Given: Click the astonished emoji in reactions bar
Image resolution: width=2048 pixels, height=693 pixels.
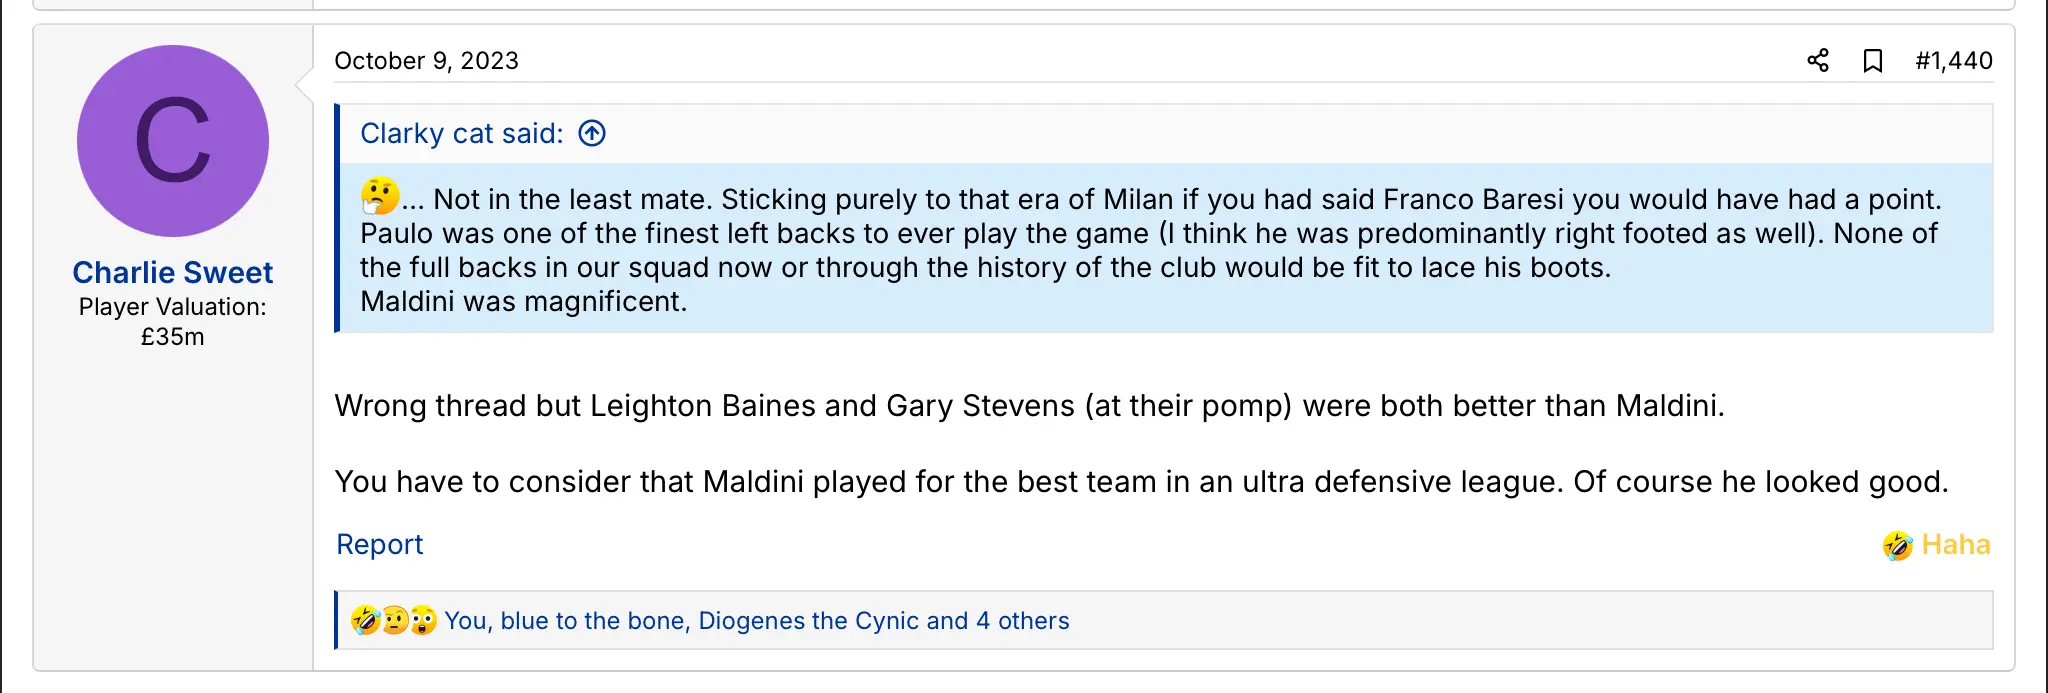Looking at the screenshot, I should tap(423, 621).
